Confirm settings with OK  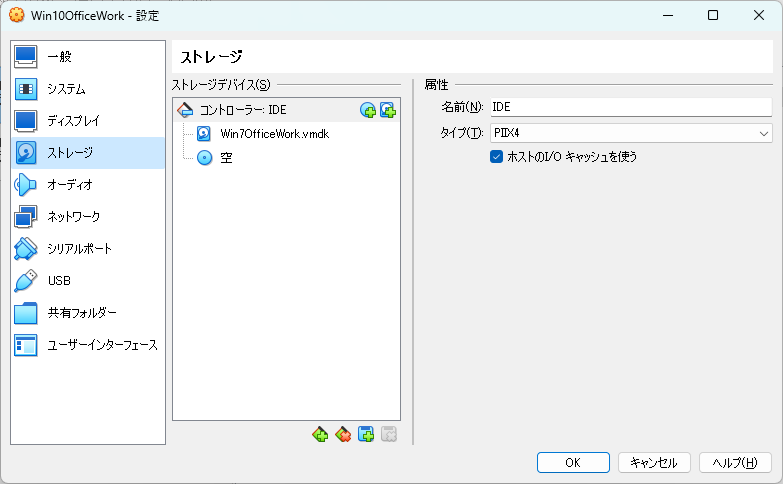coord(573,463)
